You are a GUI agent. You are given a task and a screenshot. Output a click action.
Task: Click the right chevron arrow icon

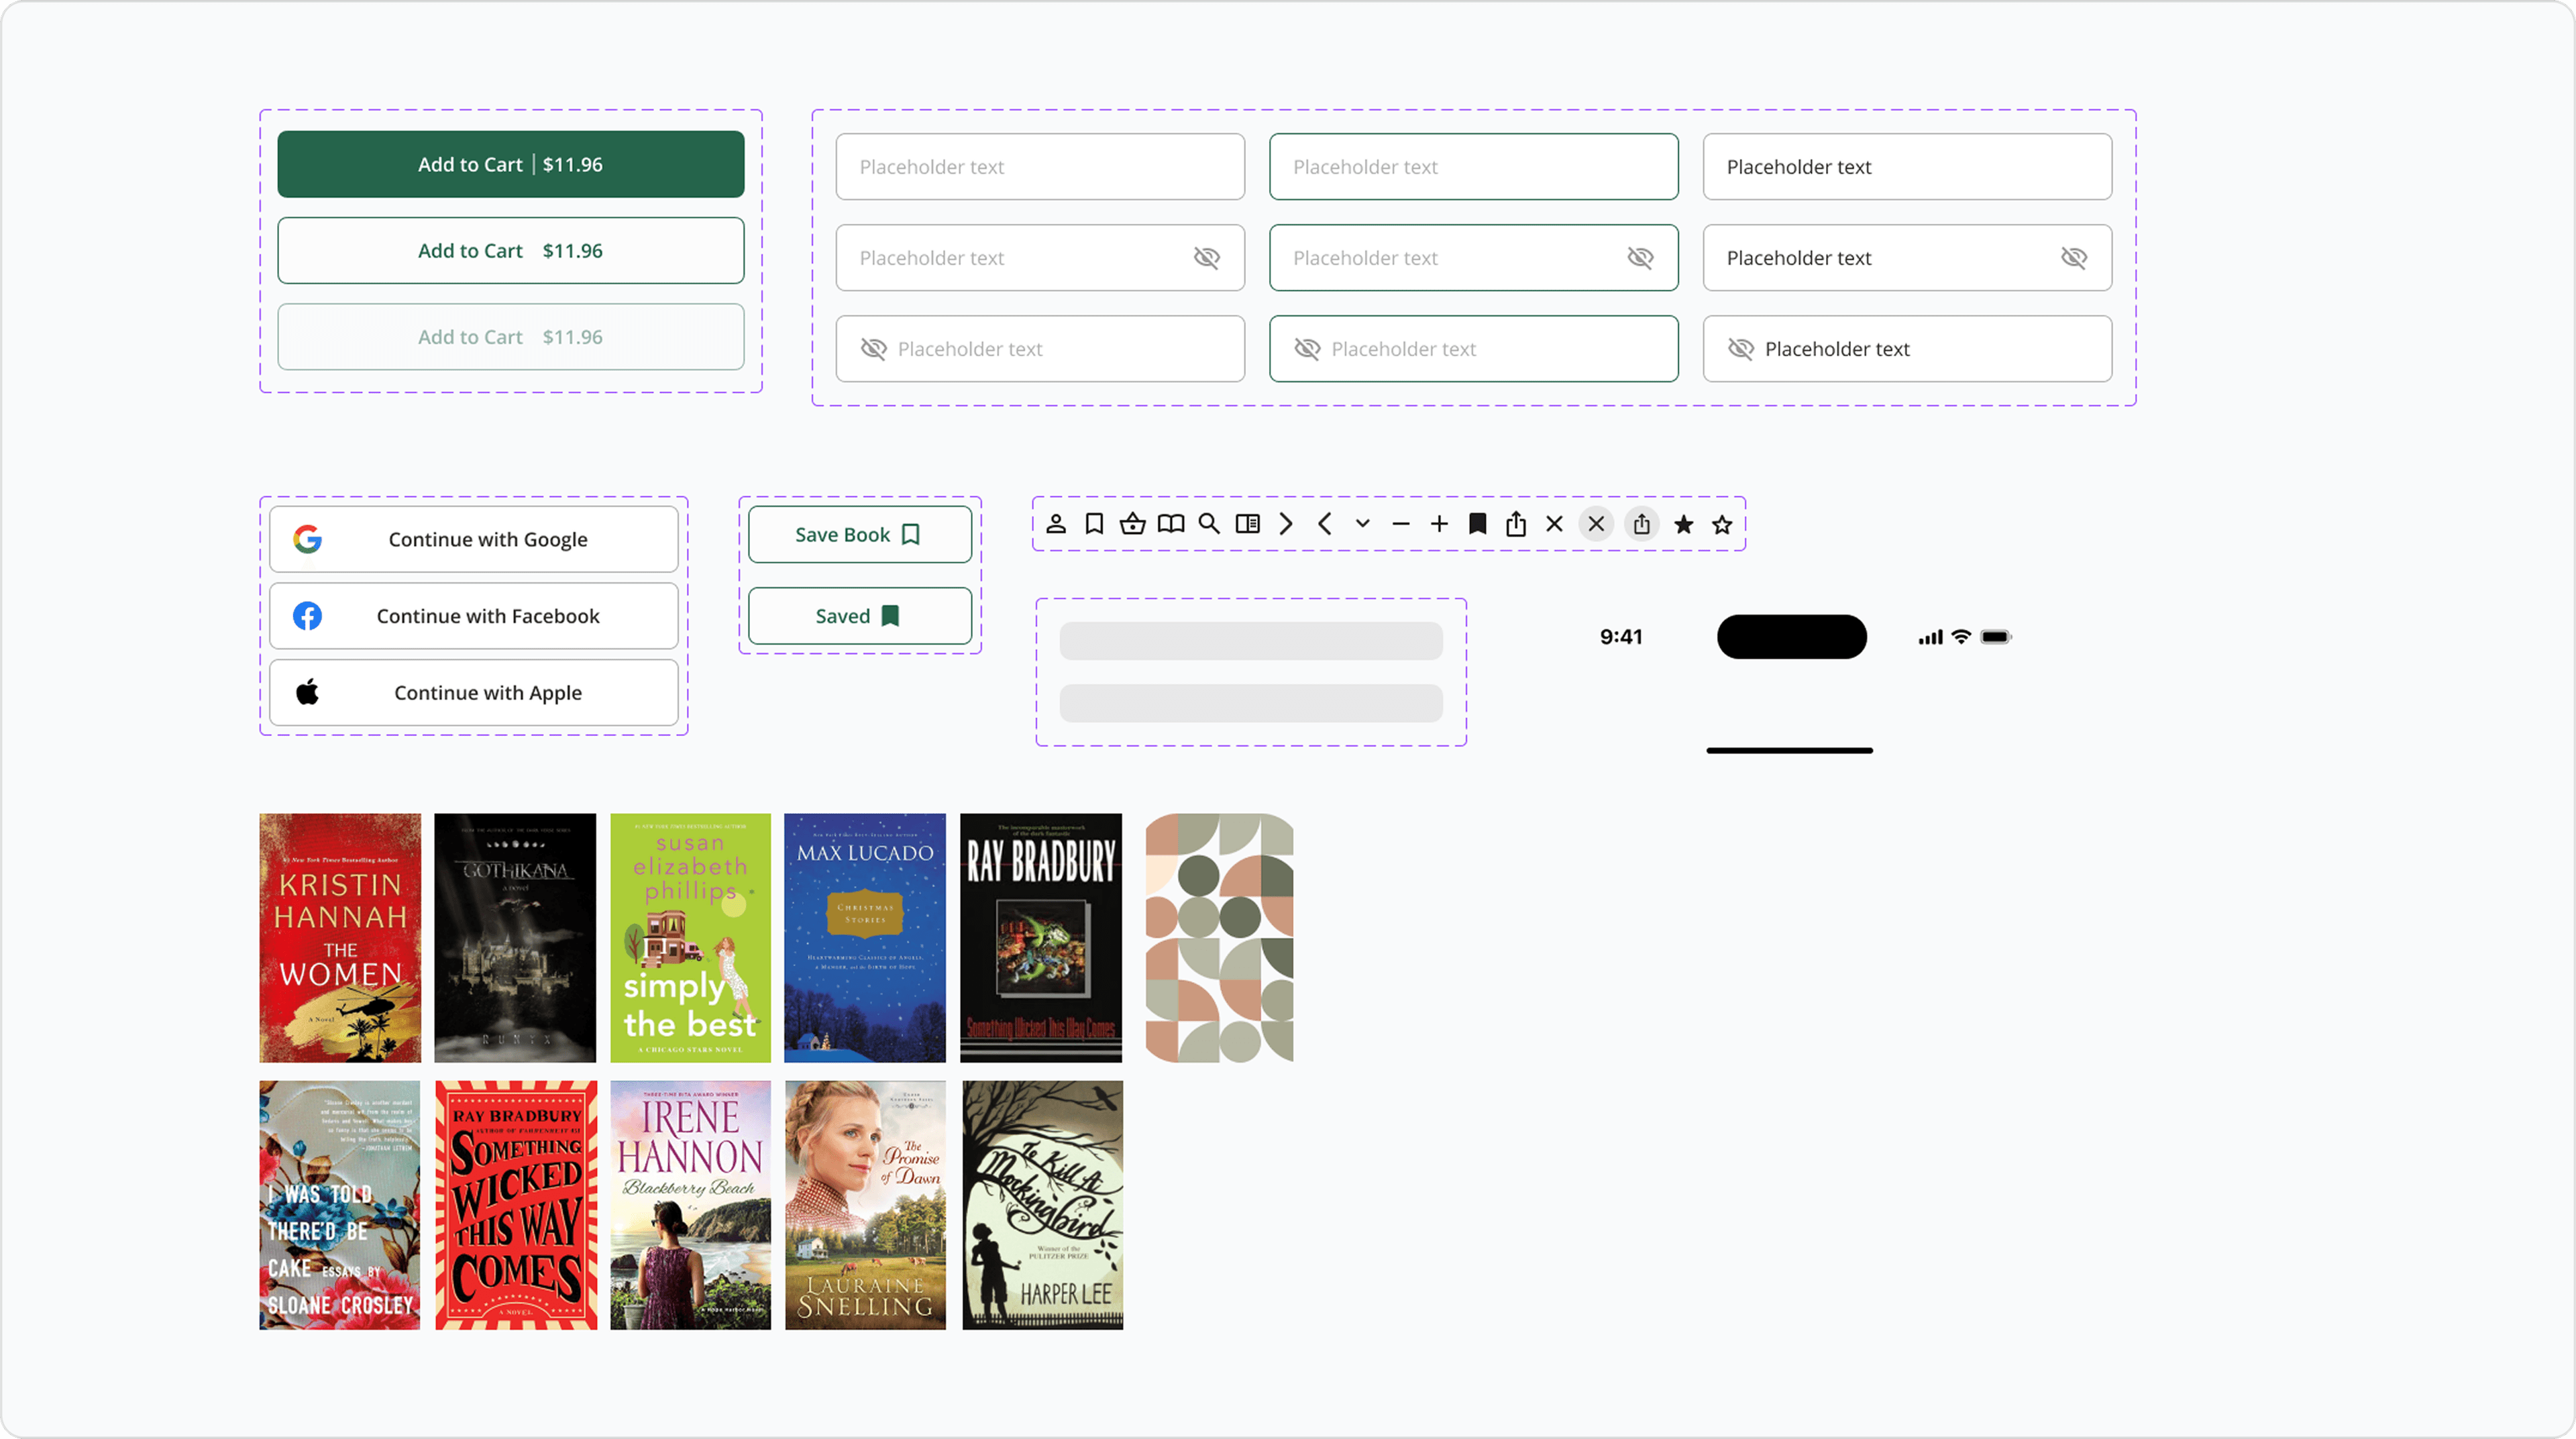(x=1286, y=524)
